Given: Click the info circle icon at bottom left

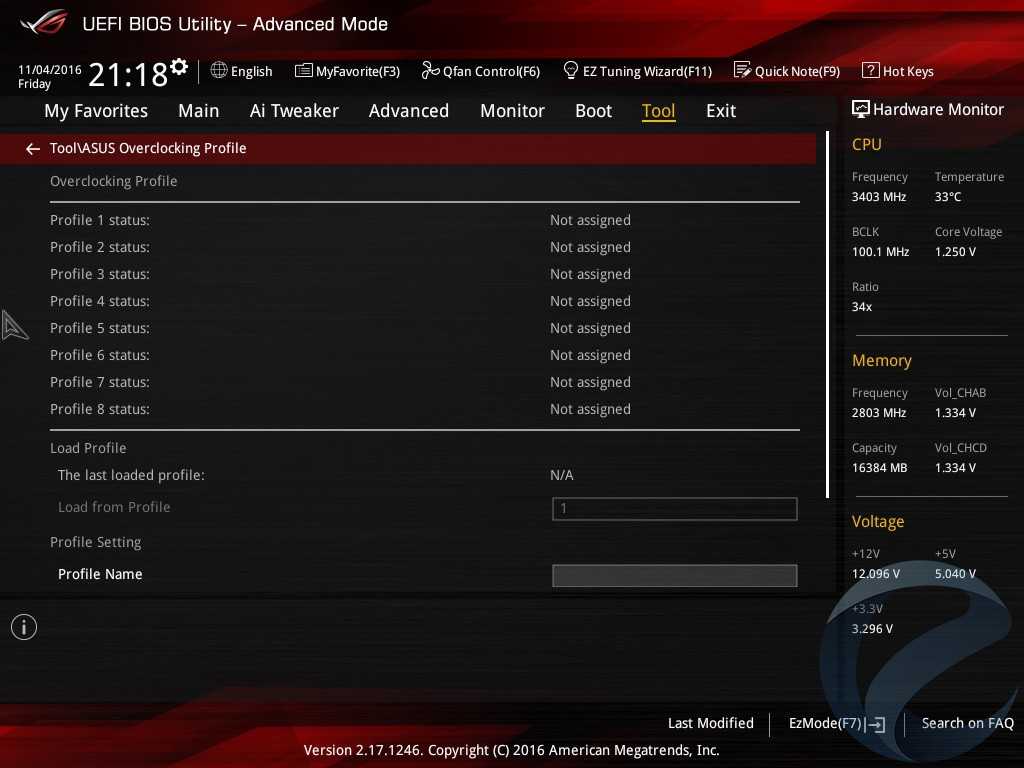Looking at the screenshot, I should [x=24, y=627].
